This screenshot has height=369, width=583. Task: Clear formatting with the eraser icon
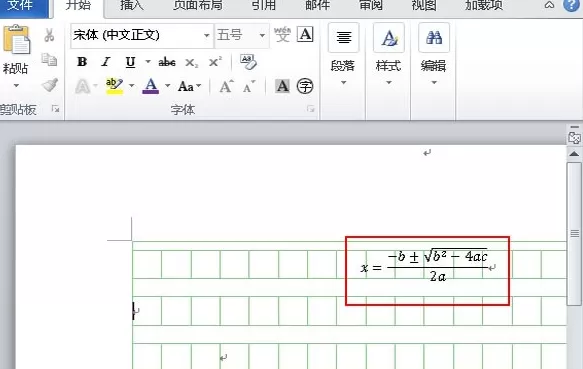248,62
